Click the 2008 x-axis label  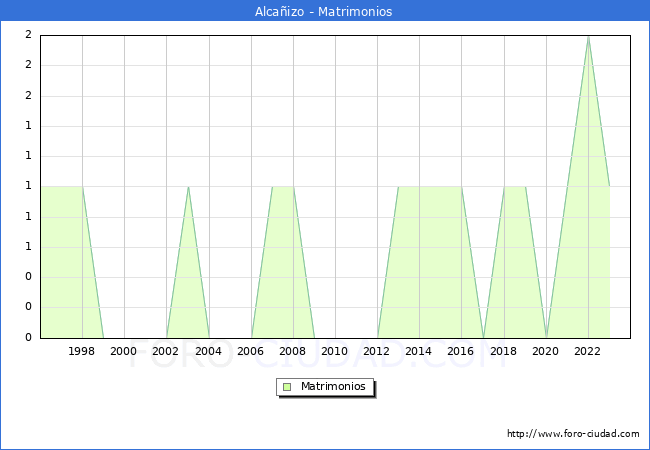coord(293,351)
